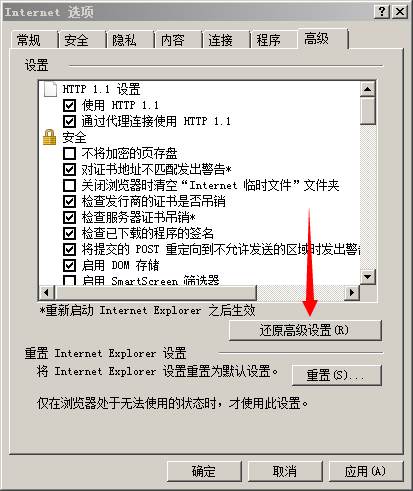
Task: Click the scroll left arrow in settings list
Action: coord(47,293)
